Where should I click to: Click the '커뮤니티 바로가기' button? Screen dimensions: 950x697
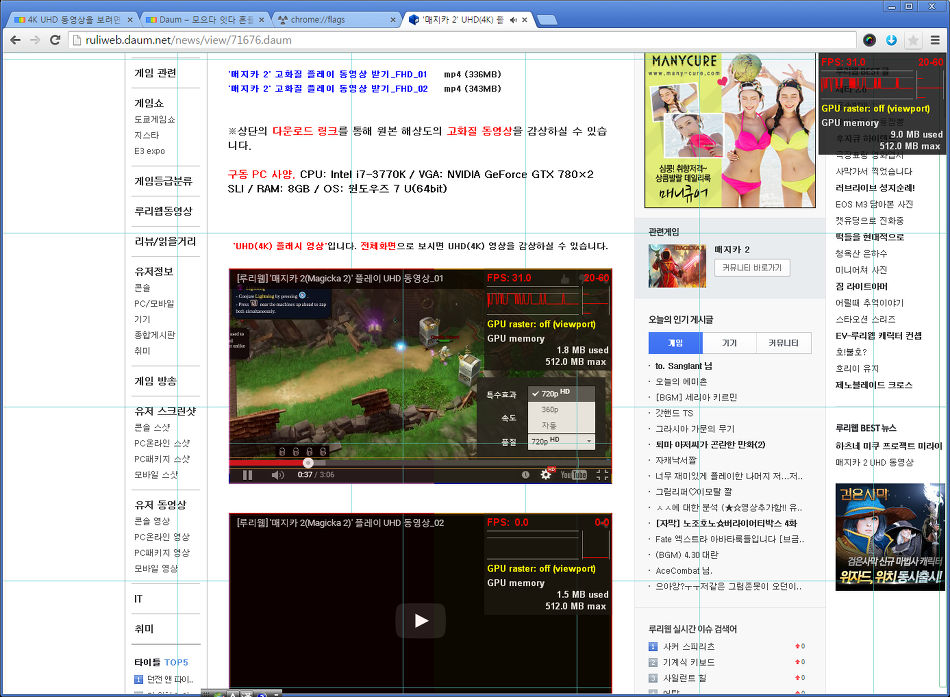click(752, 267)
